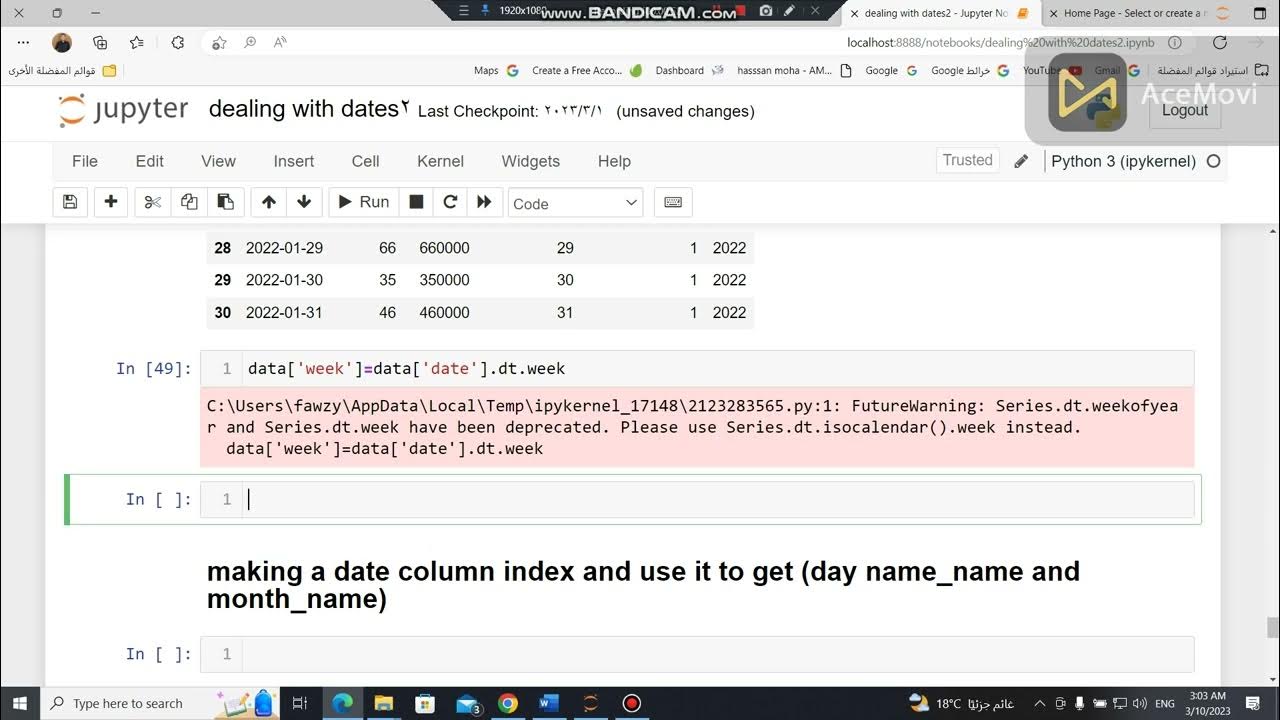
Task: Open the taskbar clock showing 3:03 AM
Action: click(x=1208, y=703)
